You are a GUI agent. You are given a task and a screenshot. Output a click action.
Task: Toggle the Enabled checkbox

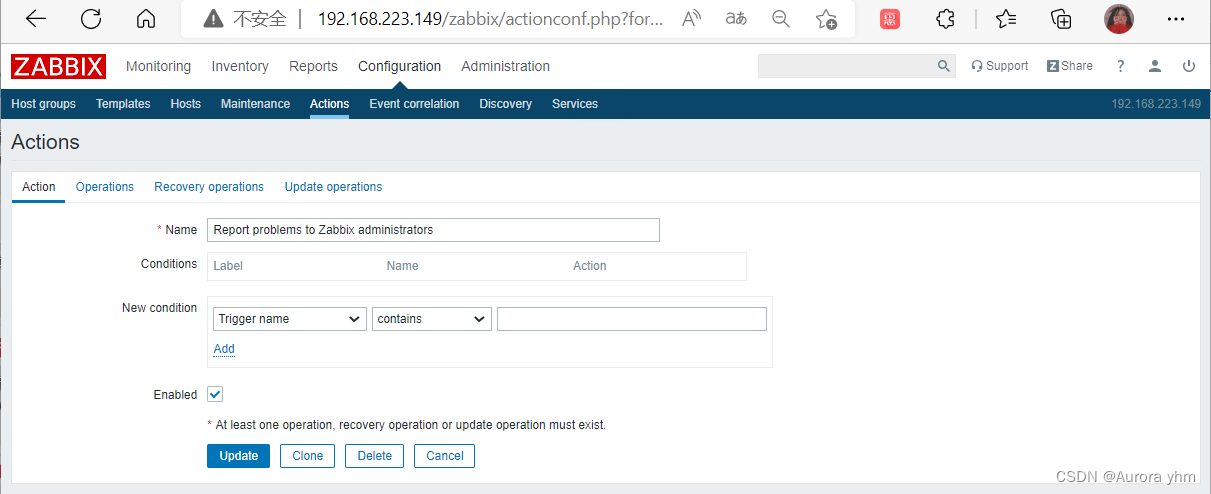[x=215, y=394]
